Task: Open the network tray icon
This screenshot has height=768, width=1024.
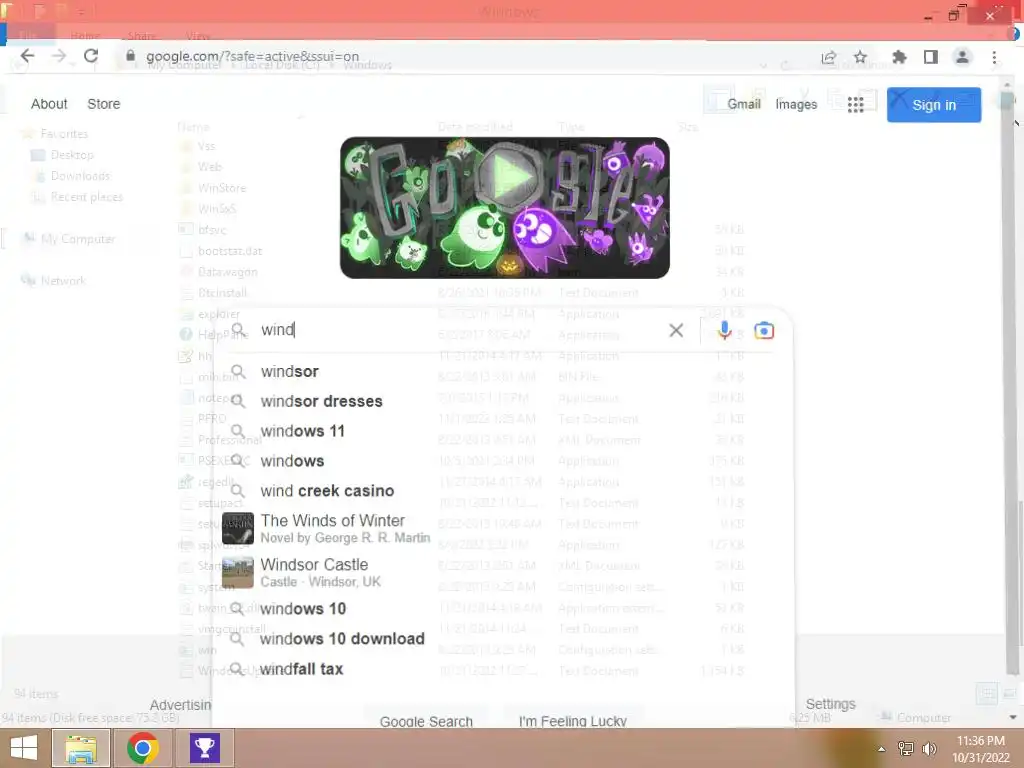Action: click(x=905, y=749)
